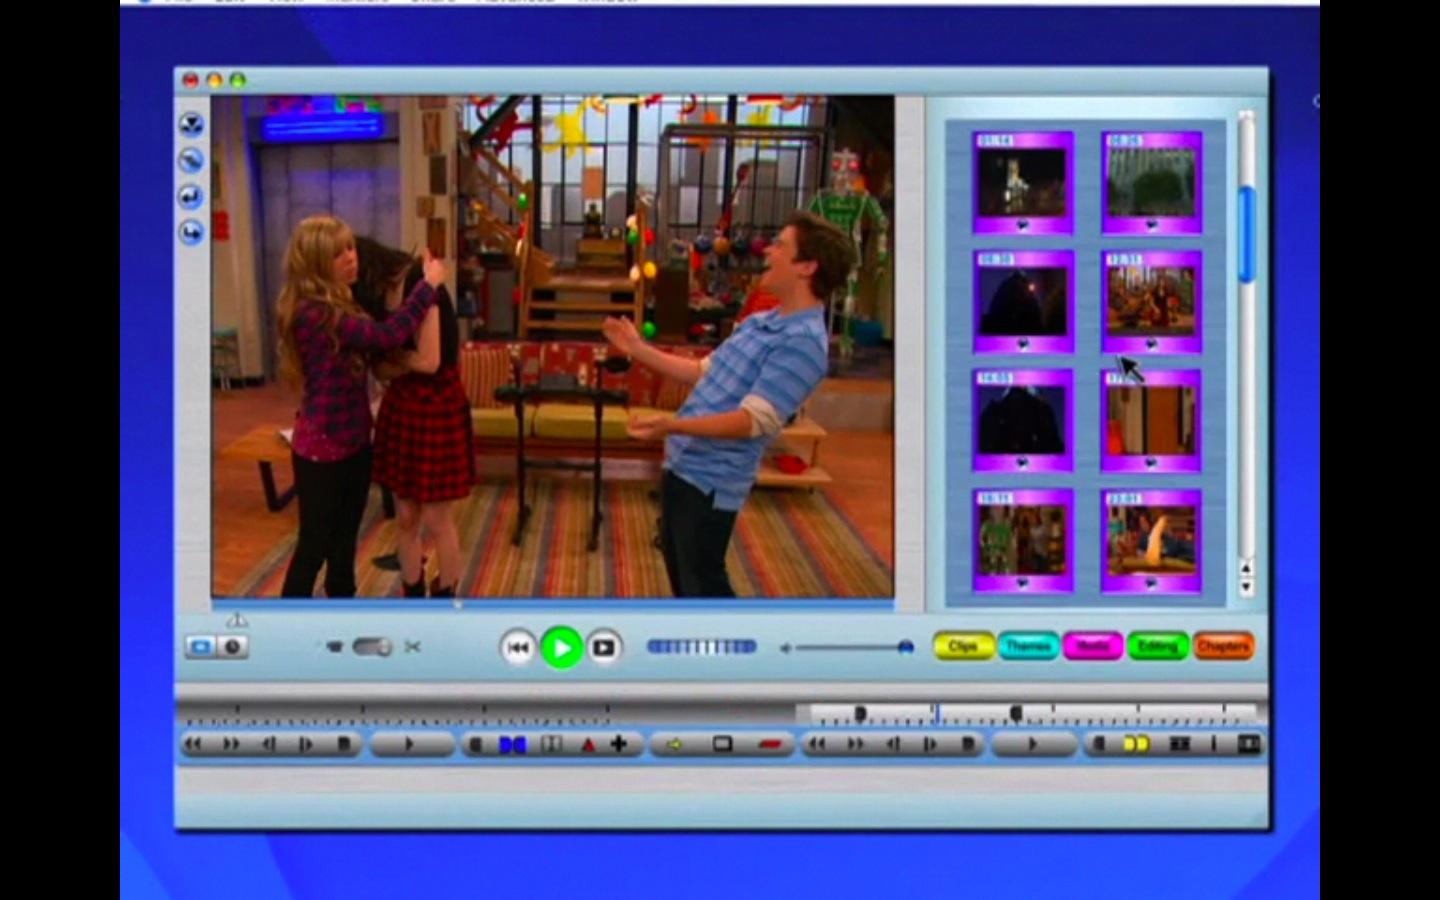Click the fullscreen playback button
The height and width of the screenshot is (900, 1440).
coord(604,648)
